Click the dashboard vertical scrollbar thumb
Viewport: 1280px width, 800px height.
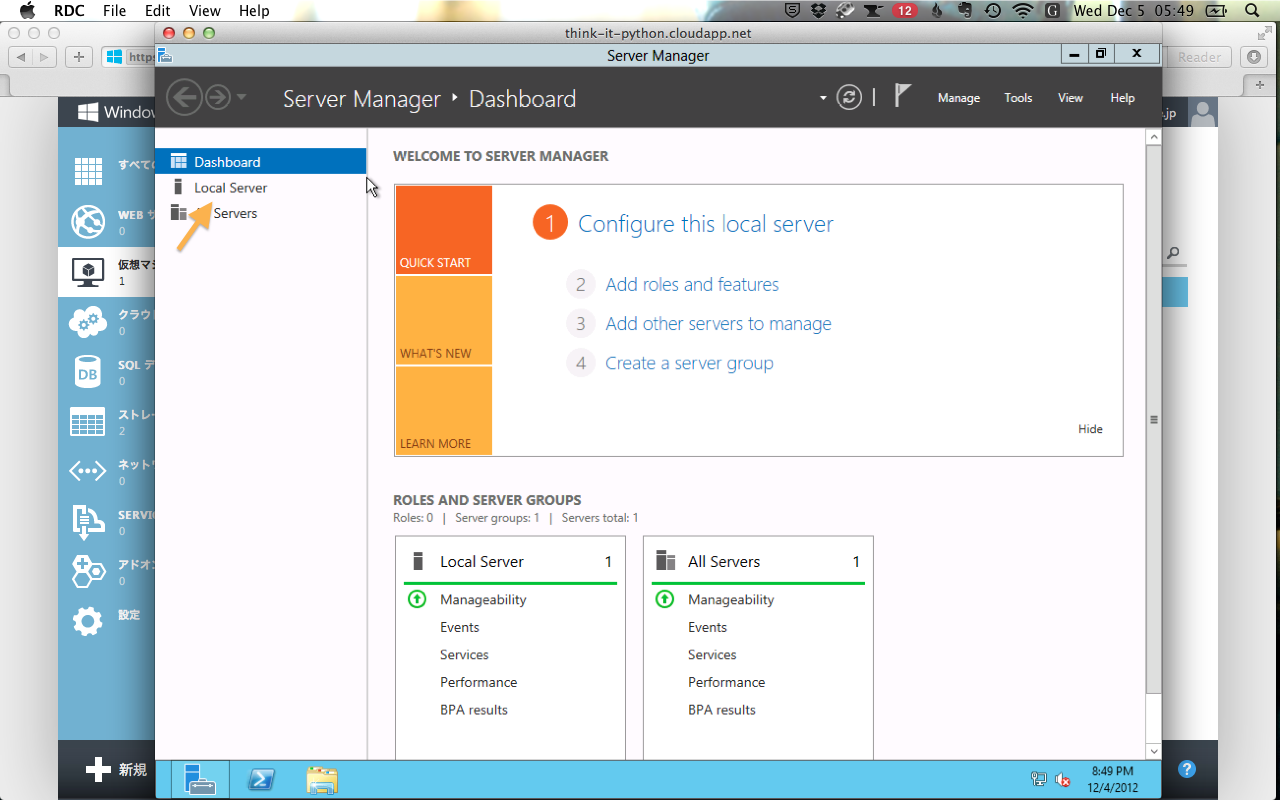(x=1153, y=419)
